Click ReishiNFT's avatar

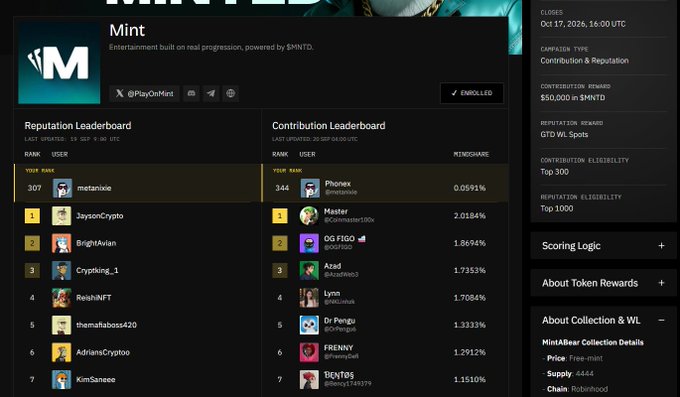click(x=62, y=298)
